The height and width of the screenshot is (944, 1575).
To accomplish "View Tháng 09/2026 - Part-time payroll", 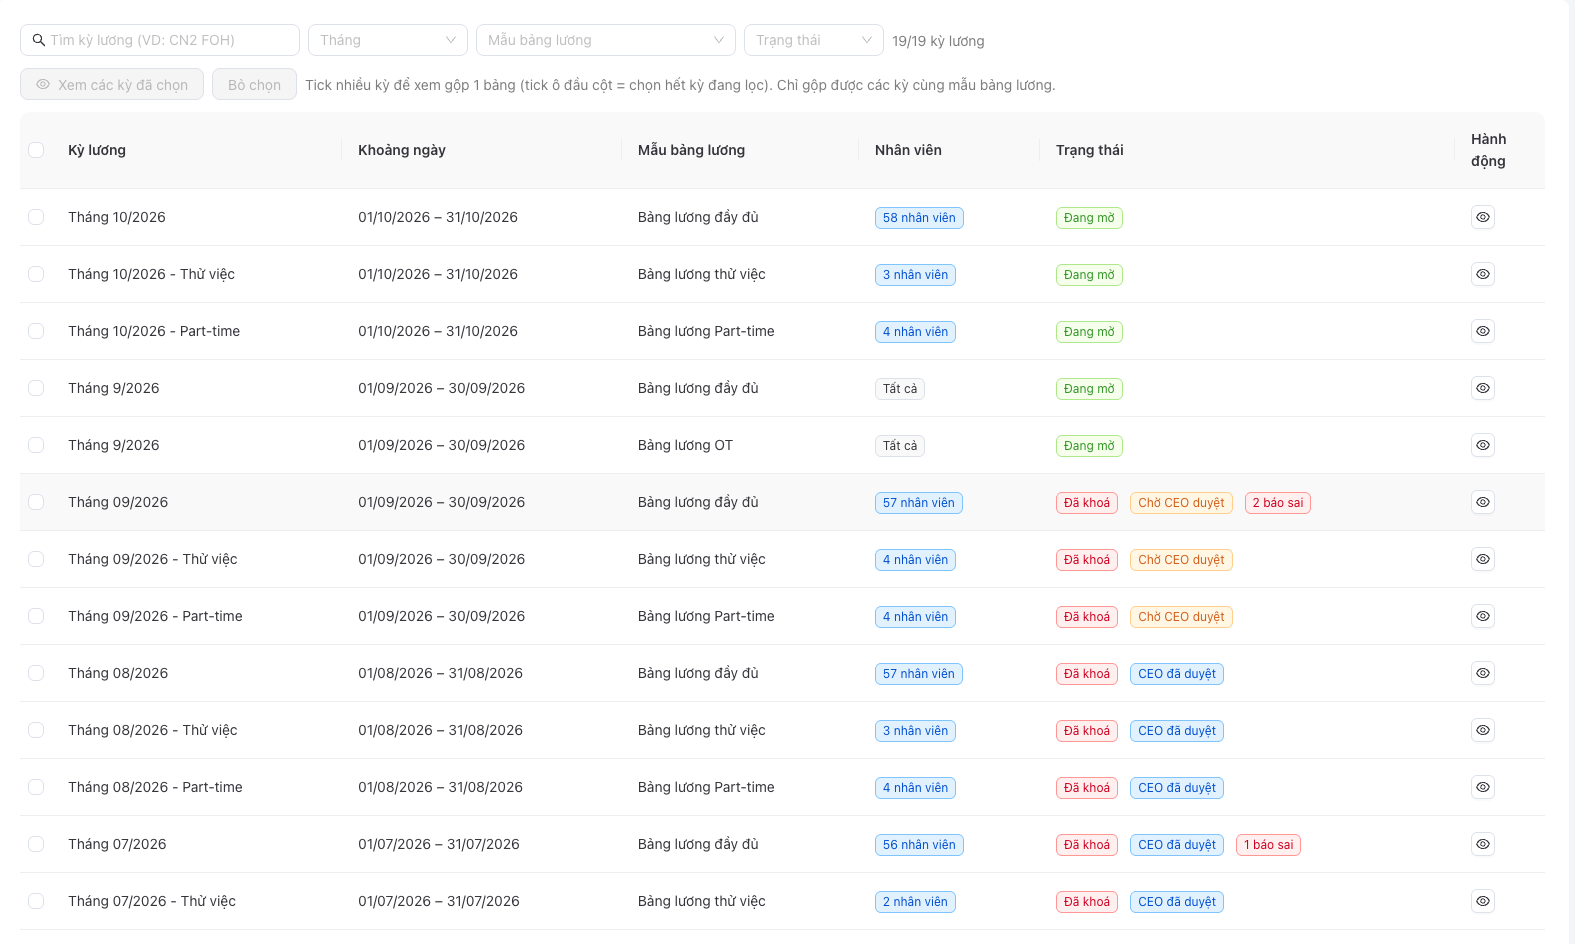I will [x=1483, y=616].
